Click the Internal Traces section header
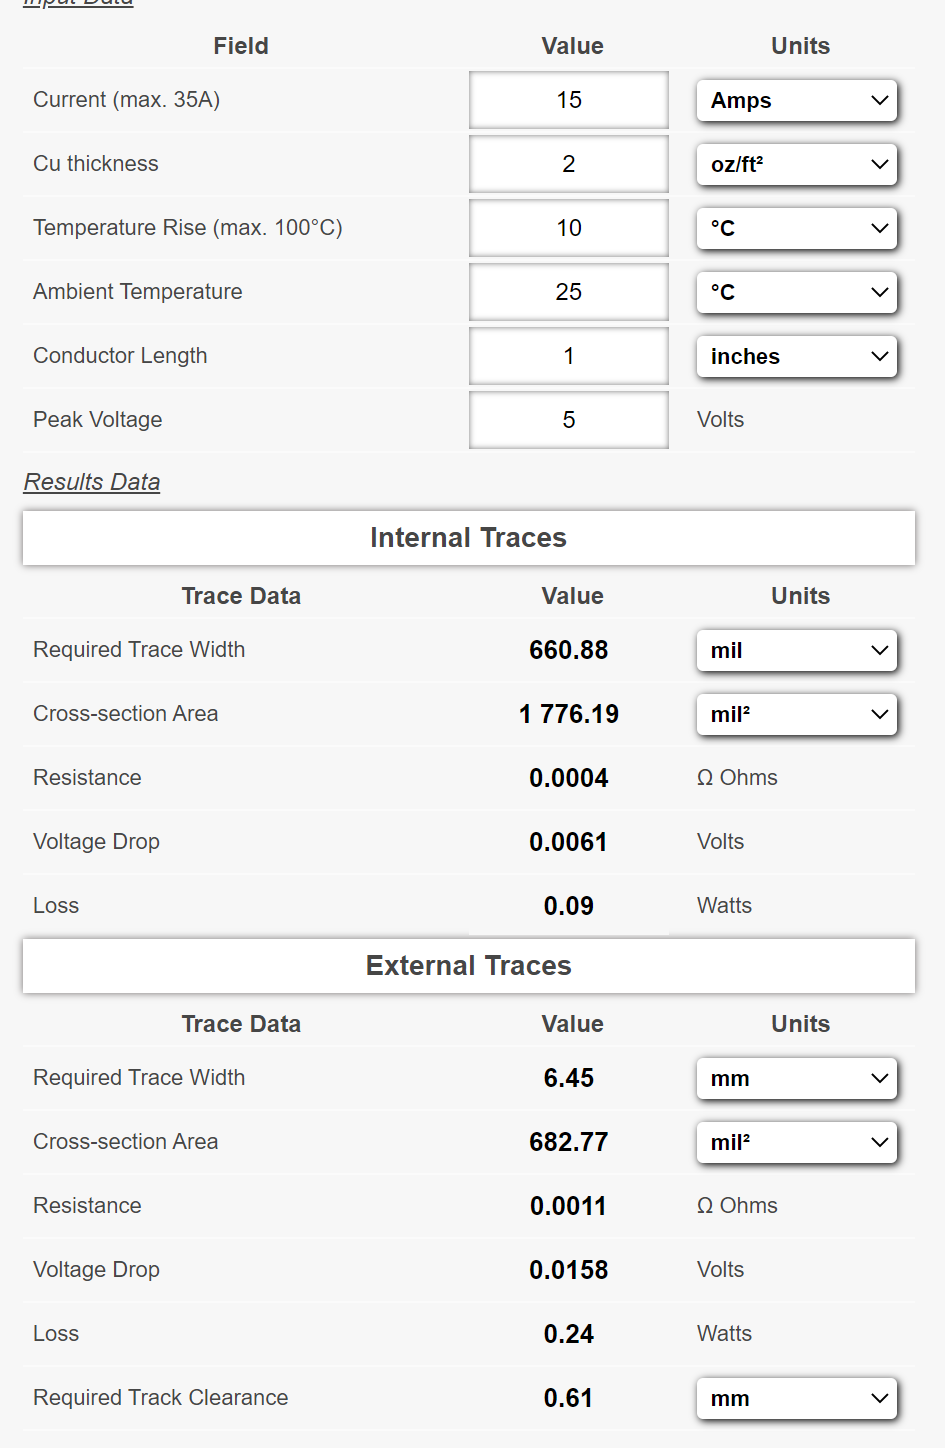The height and width of the screenshot is (1448, 945). coord(468,538)
